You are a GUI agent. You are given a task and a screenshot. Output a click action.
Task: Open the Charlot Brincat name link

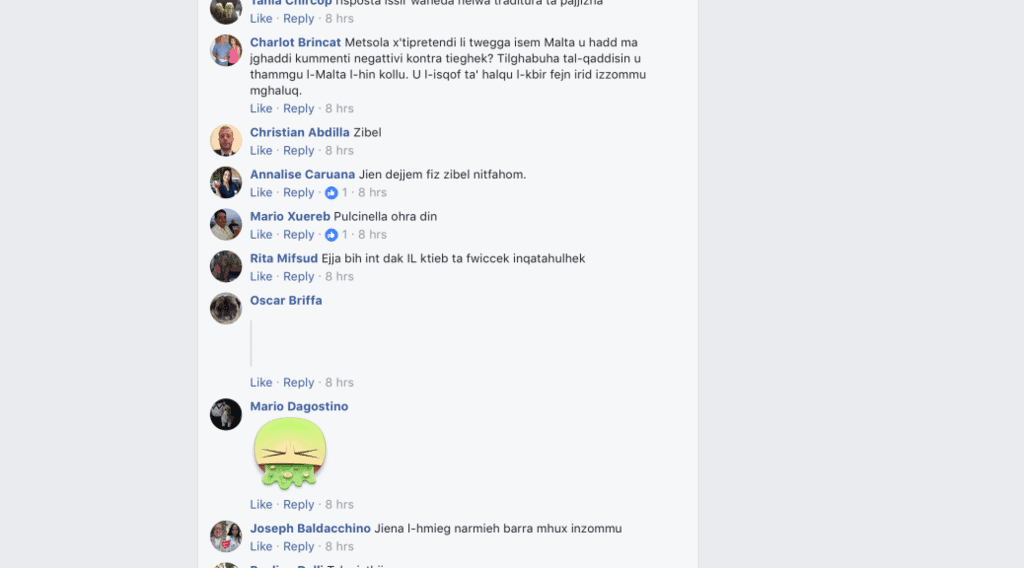(295, 42)
